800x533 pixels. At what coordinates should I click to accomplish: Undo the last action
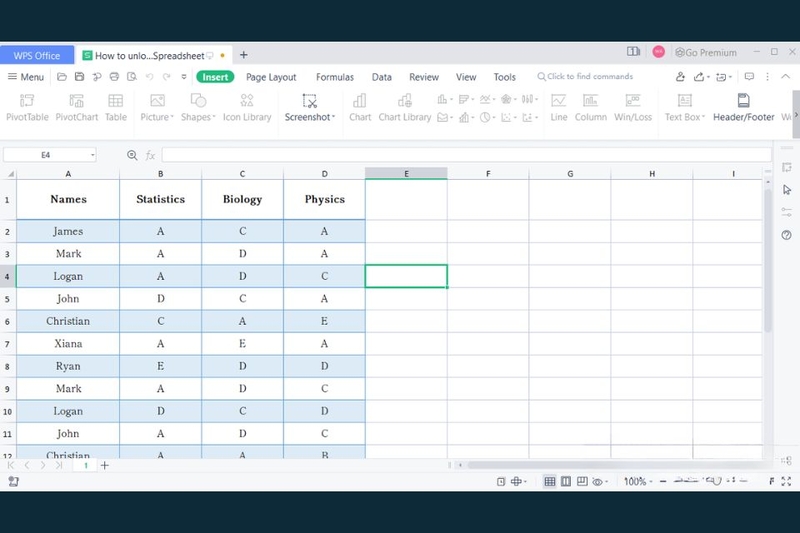coord(149,77)
